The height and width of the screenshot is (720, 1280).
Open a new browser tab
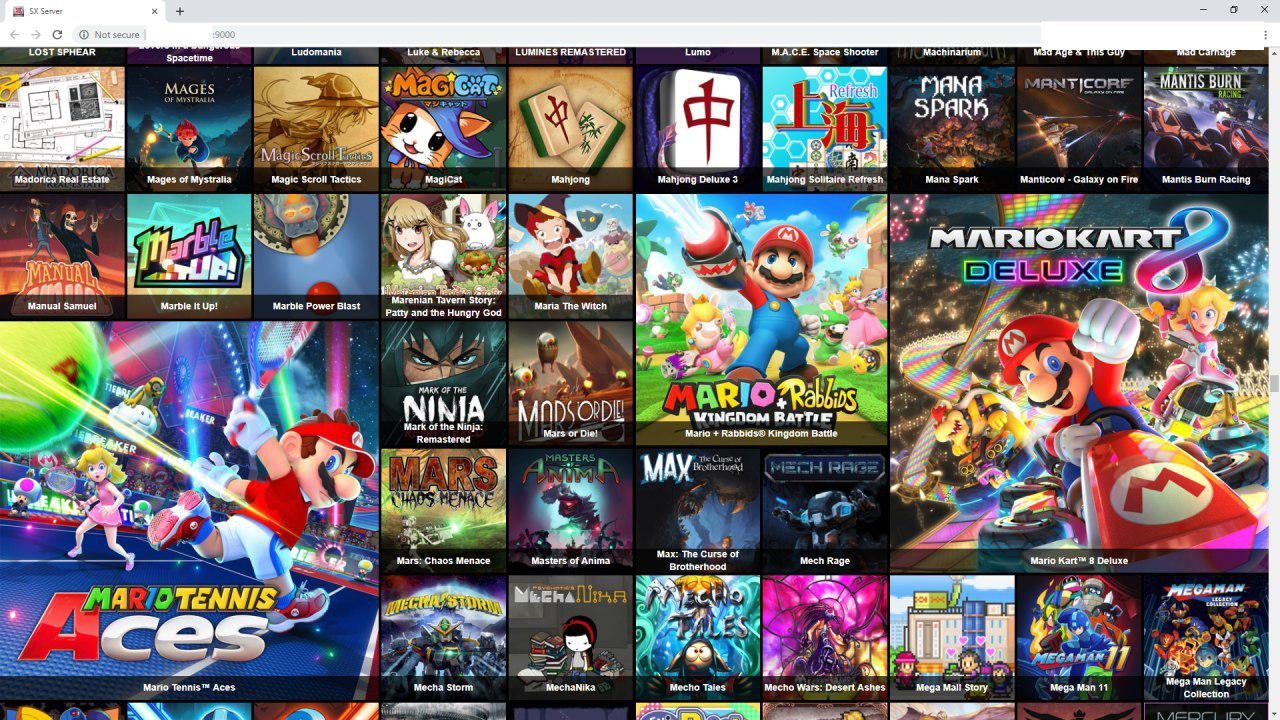coord(180,11)
